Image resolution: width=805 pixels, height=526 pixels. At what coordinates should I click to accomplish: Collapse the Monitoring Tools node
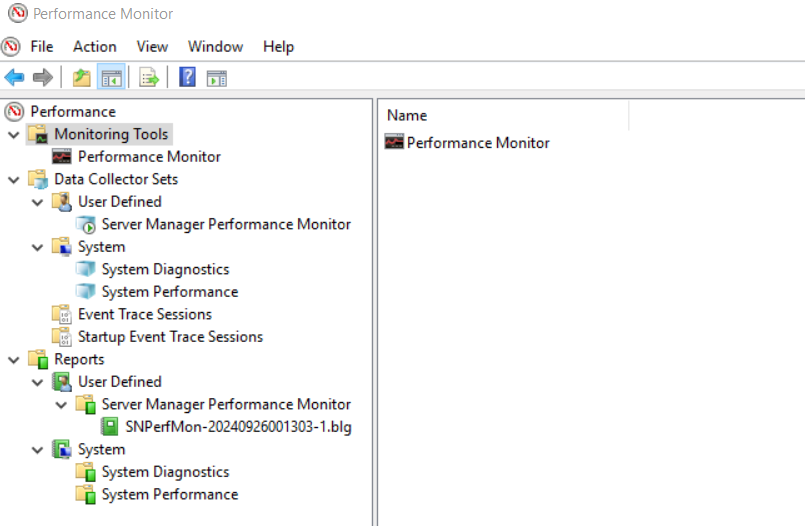click(x=14, y=135)
